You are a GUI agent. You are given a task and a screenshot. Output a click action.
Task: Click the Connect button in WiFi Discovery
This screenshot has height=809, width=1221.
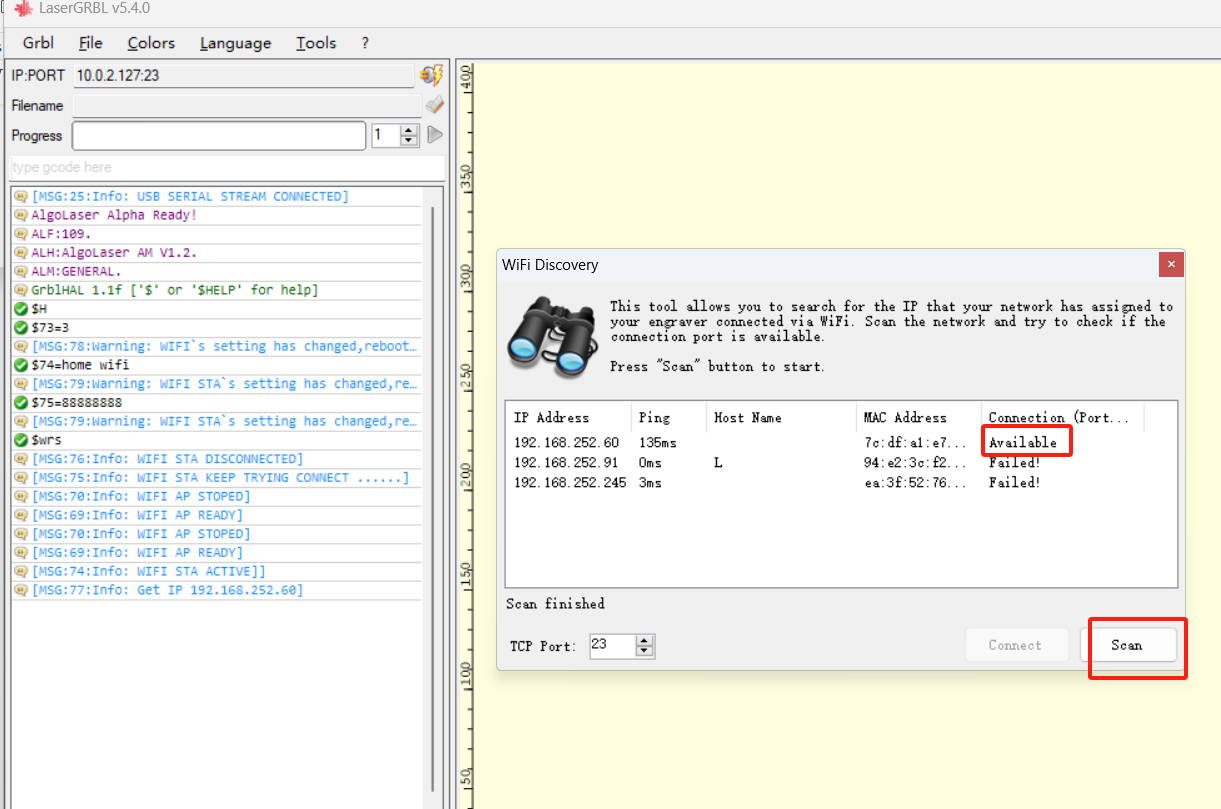pos(1015,645)
